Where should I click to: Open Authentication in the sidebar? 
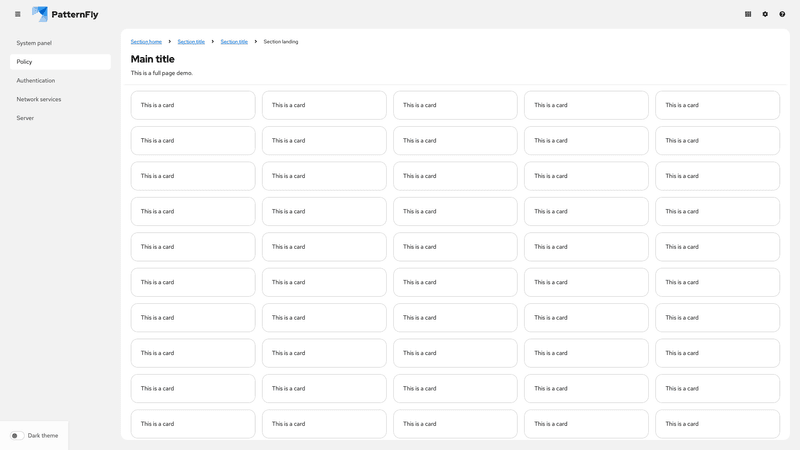[x=36, y=81]
